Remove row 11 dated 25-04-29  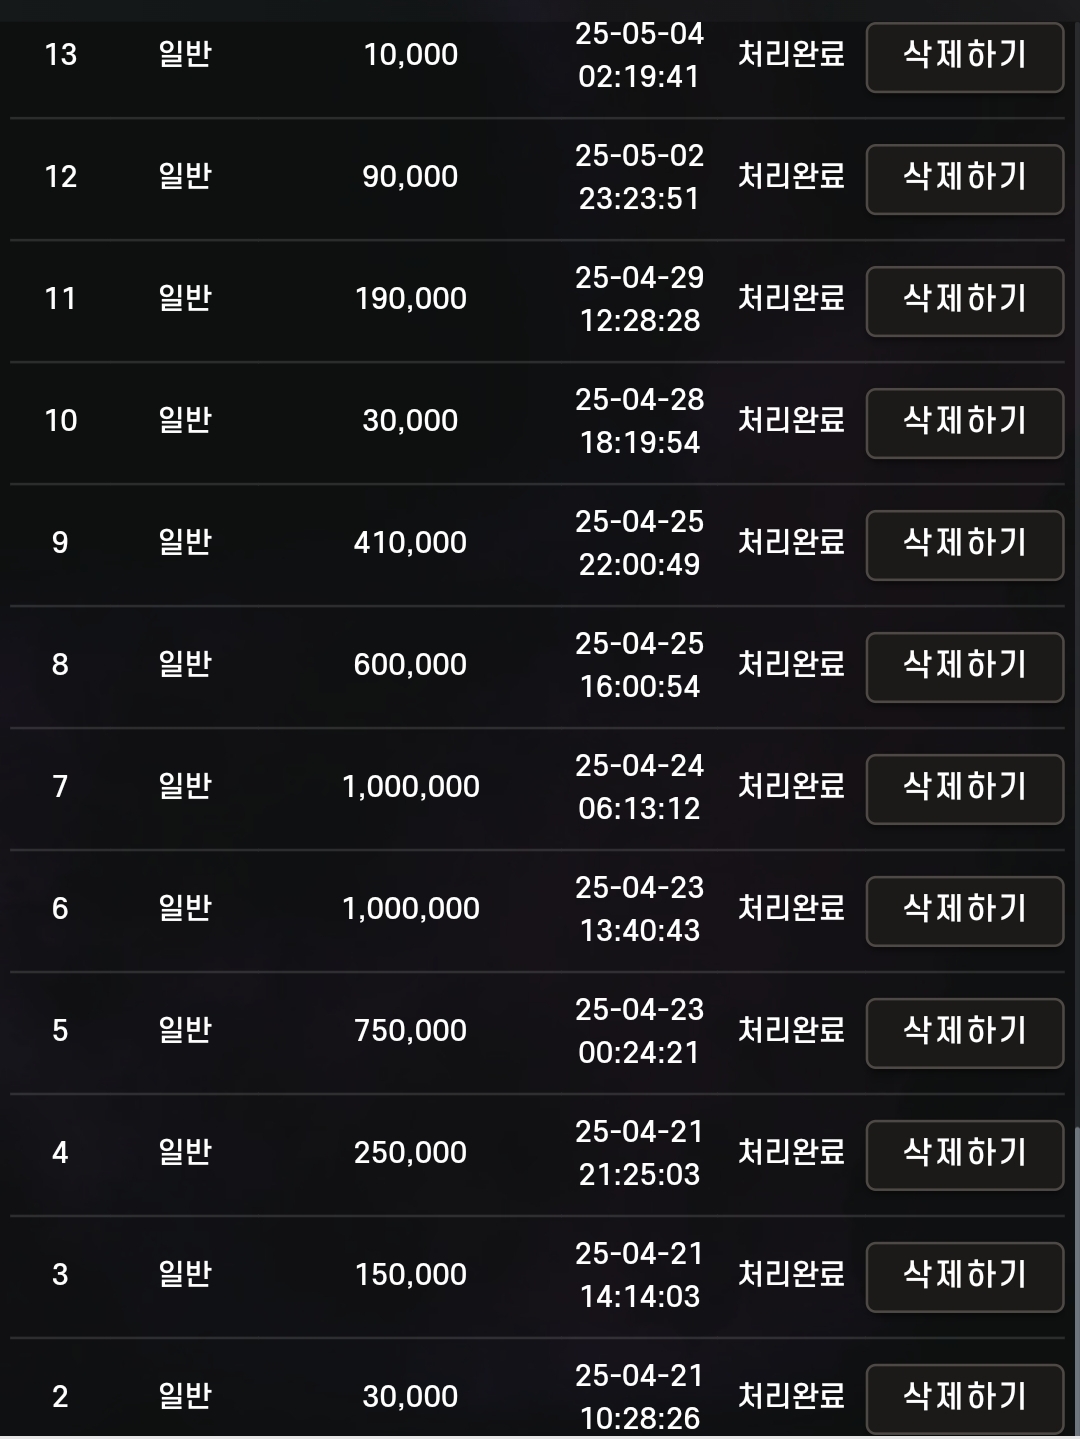(964, 301)
